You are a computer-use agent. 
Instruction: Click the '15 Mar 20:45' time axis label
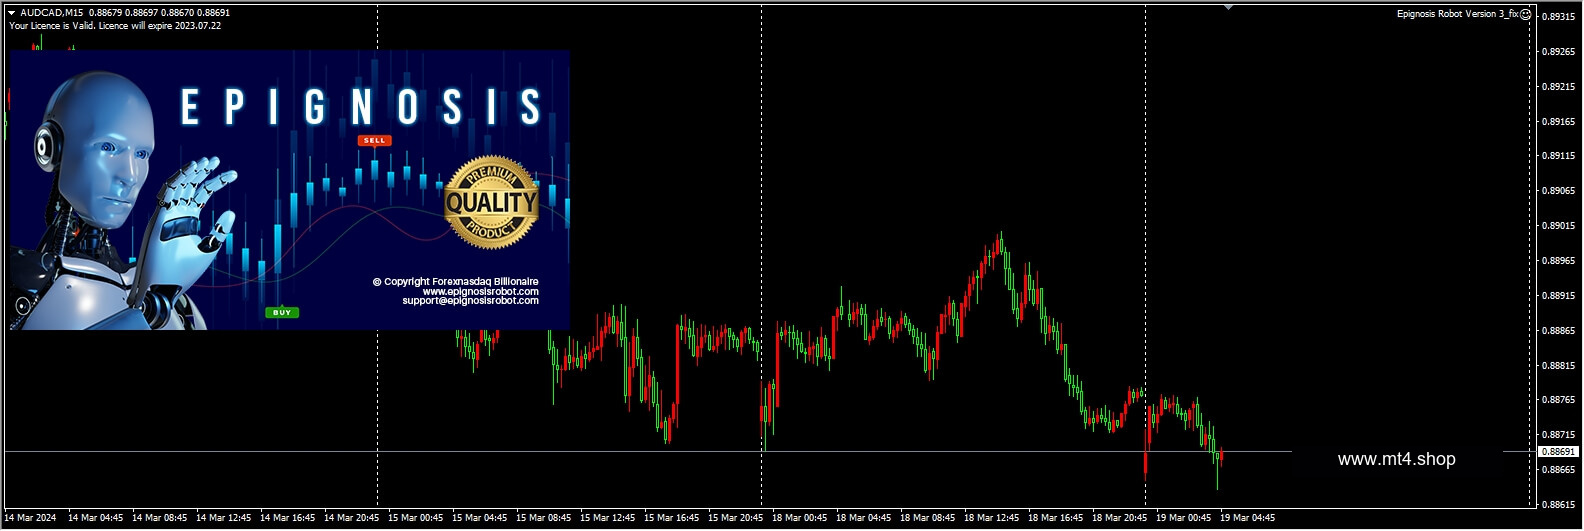click(x=736, y=518)
